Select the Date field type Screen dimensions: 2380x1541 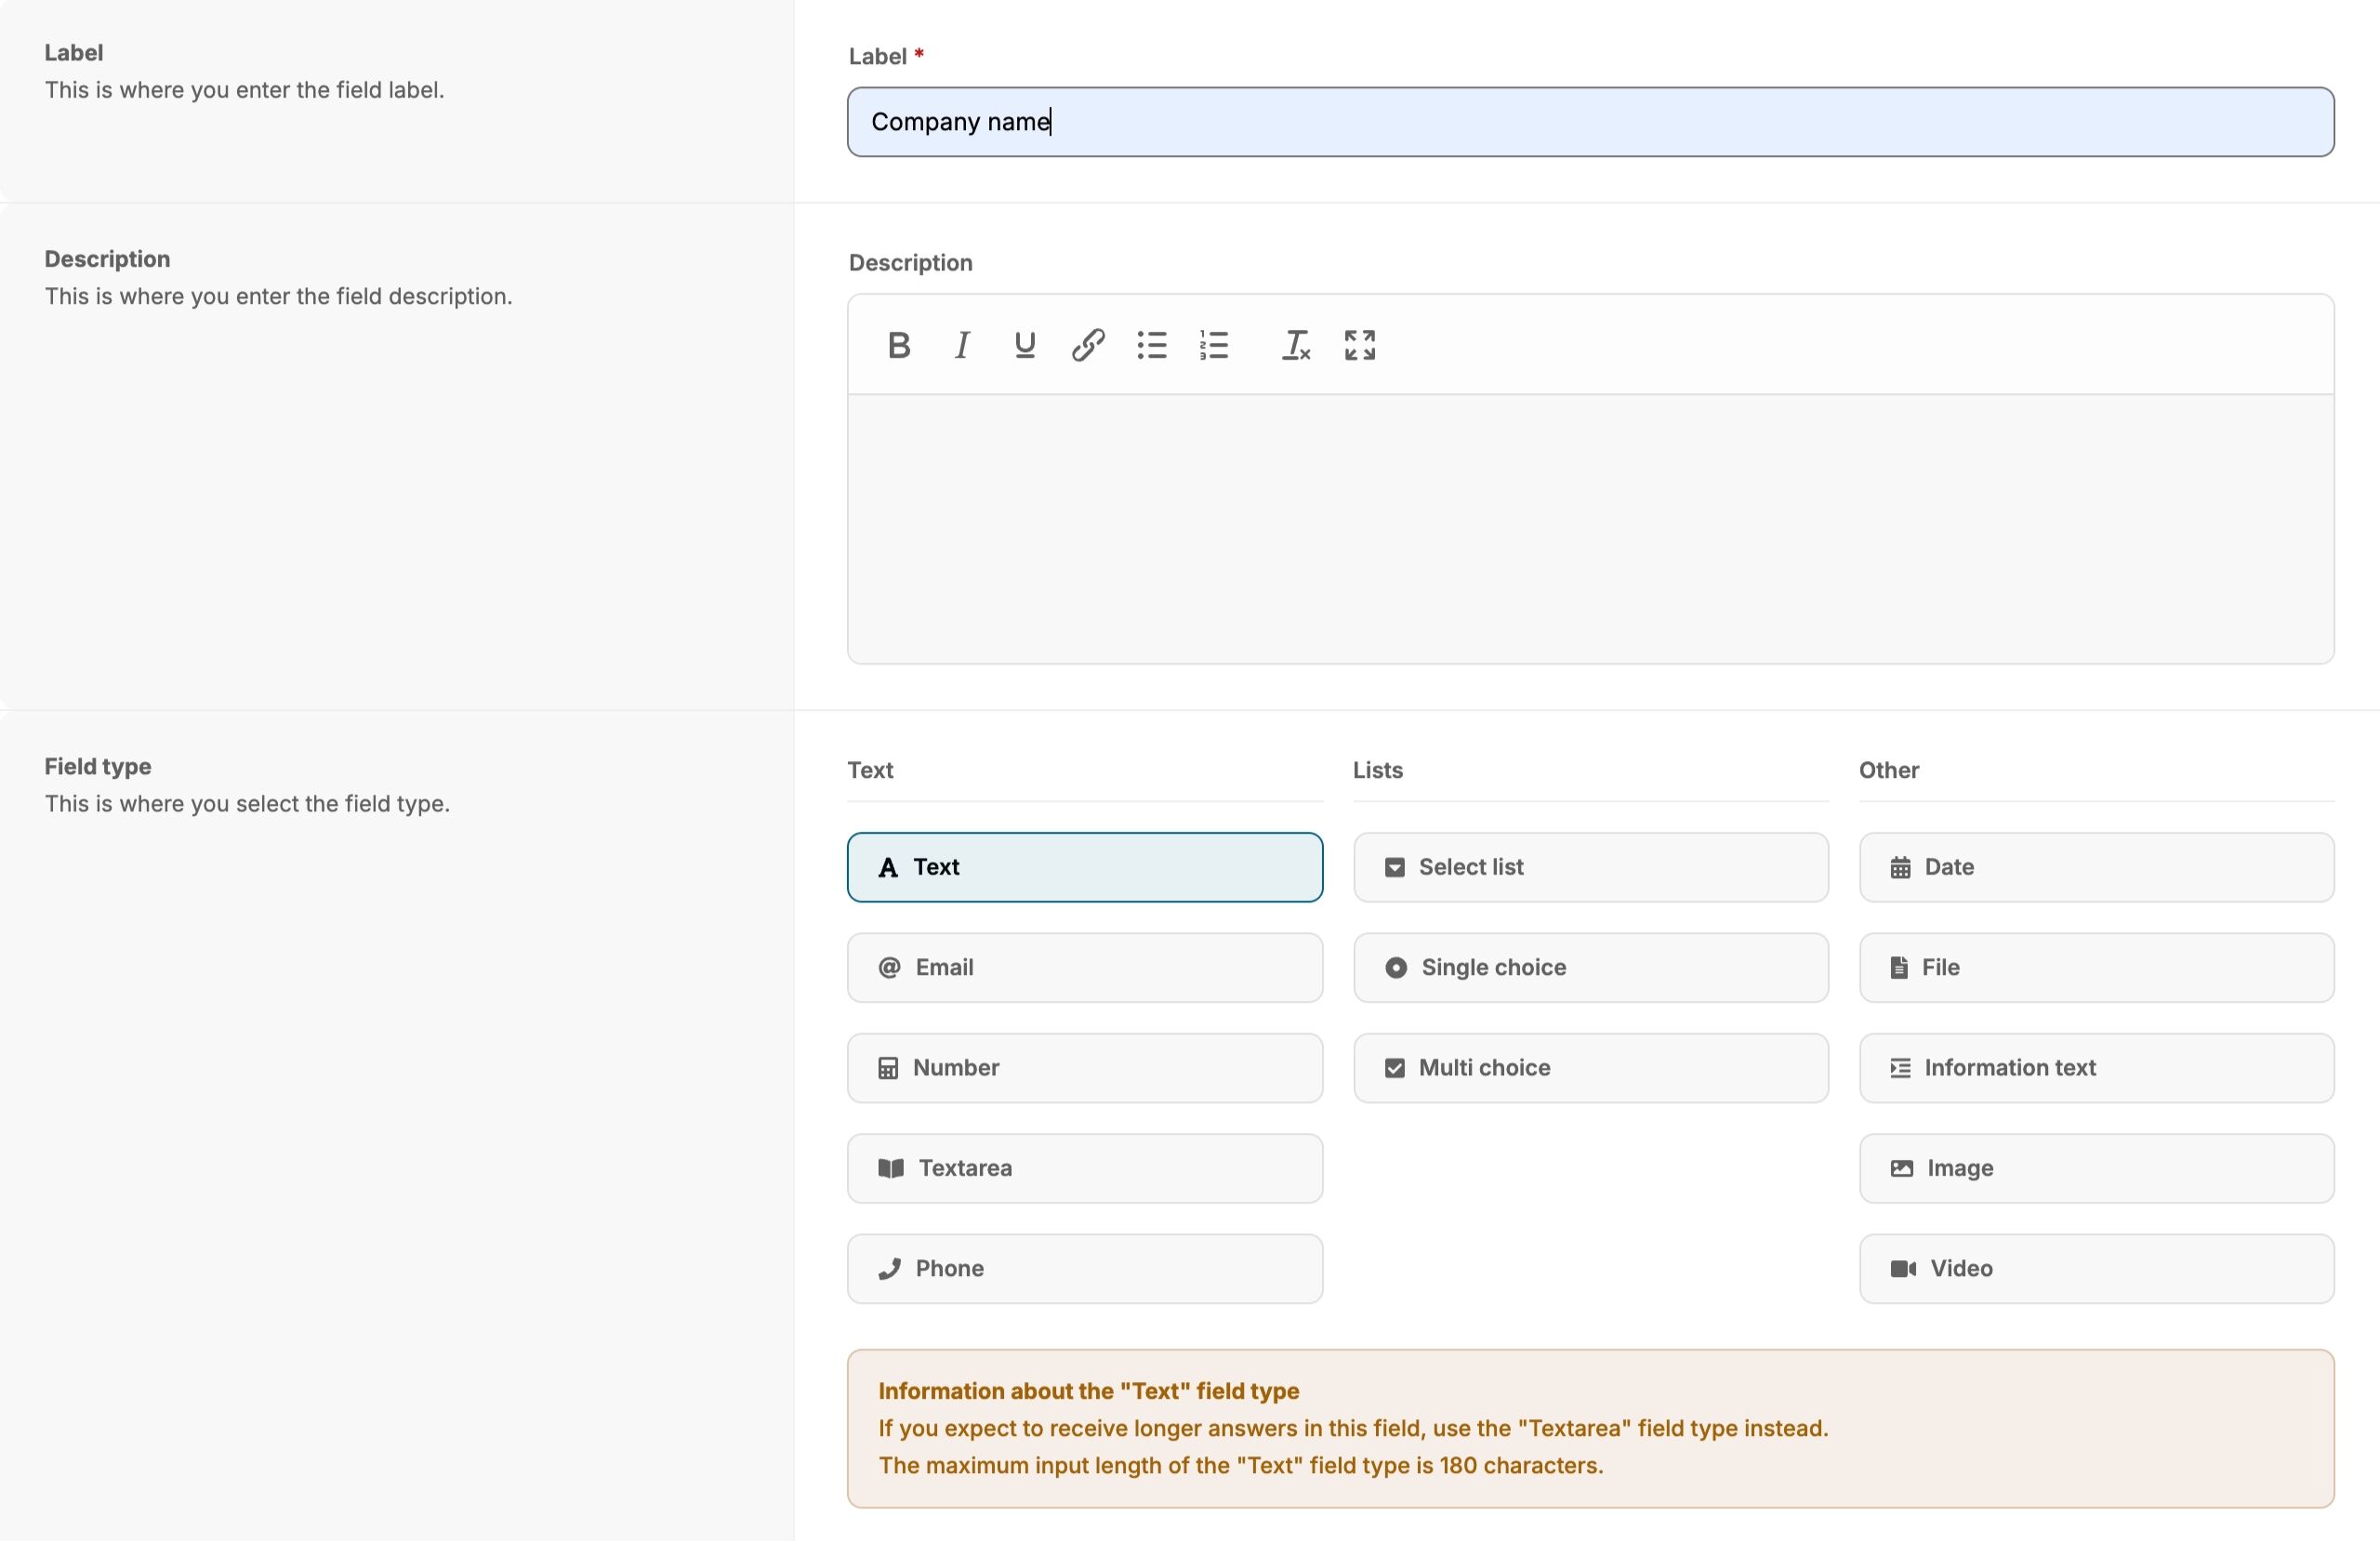(2096, 867)
